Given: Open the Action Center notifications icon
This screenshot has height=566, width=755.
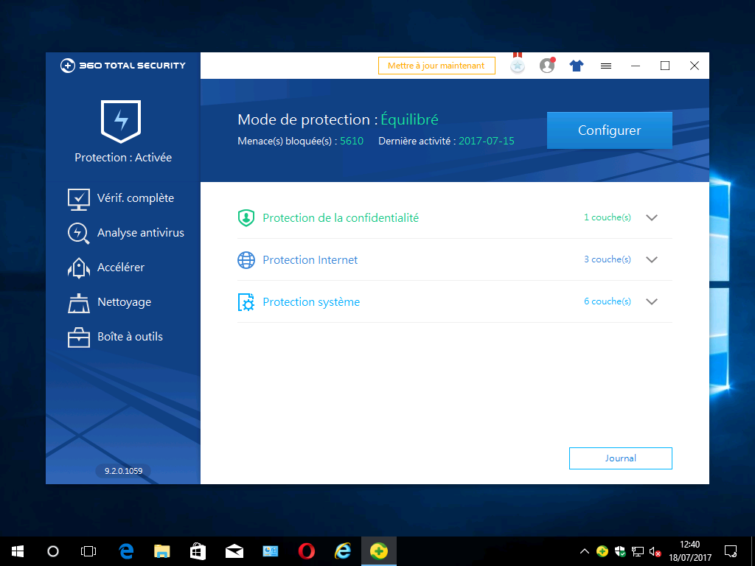Looking at the screenshot, I should click(730, 551).
